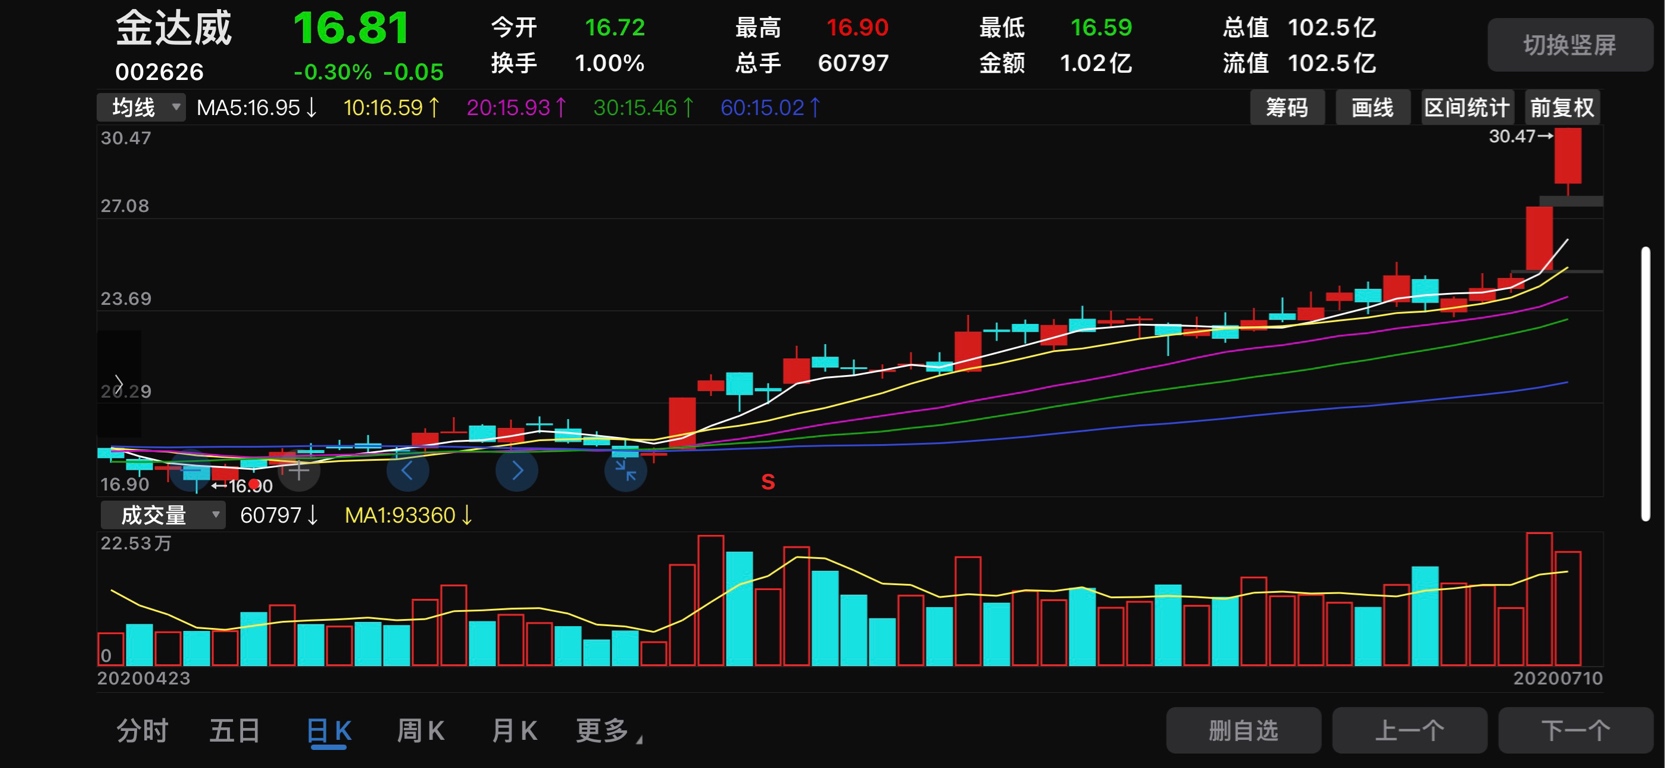Tap the red S sell marker

tap(768, 482)
